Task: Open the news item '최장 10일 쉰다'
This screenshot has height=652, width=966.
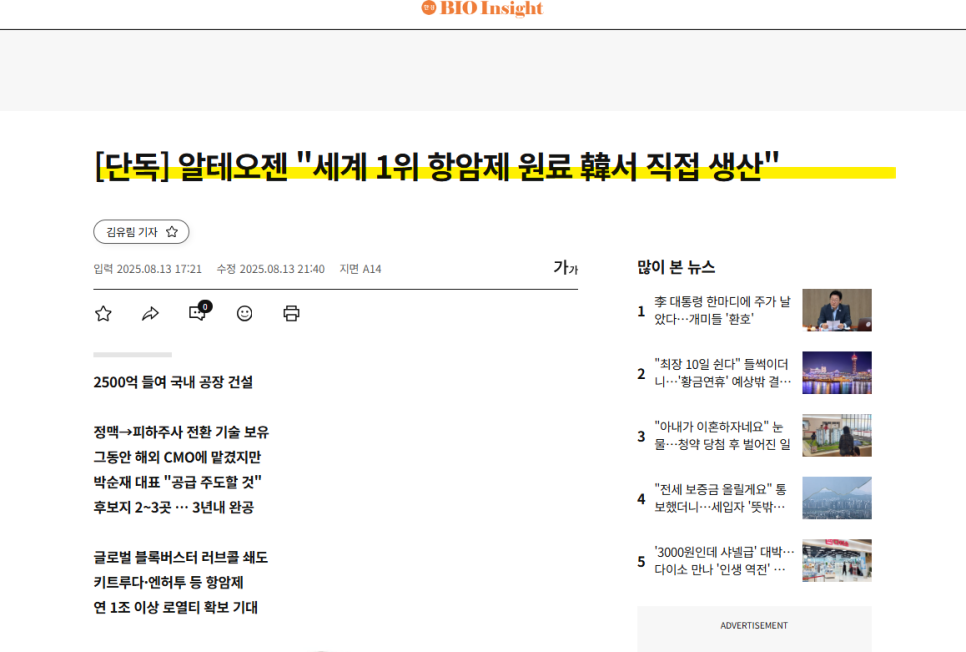Action: pyautogui.click(x=722, y=373)
